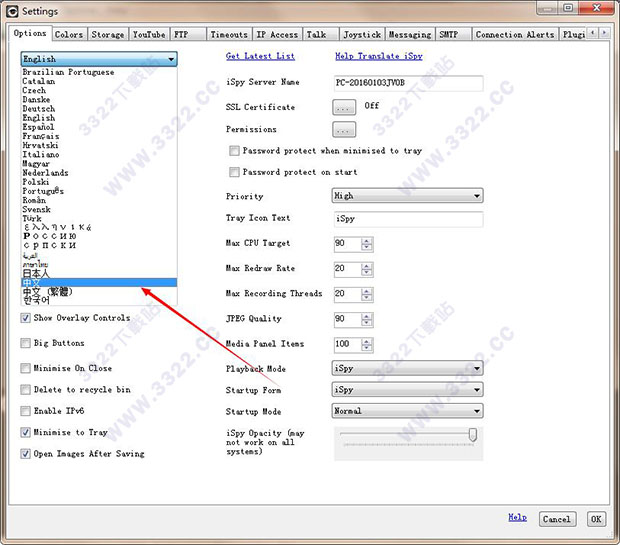Check Password protect when minimised to tray

pos(234,151)
